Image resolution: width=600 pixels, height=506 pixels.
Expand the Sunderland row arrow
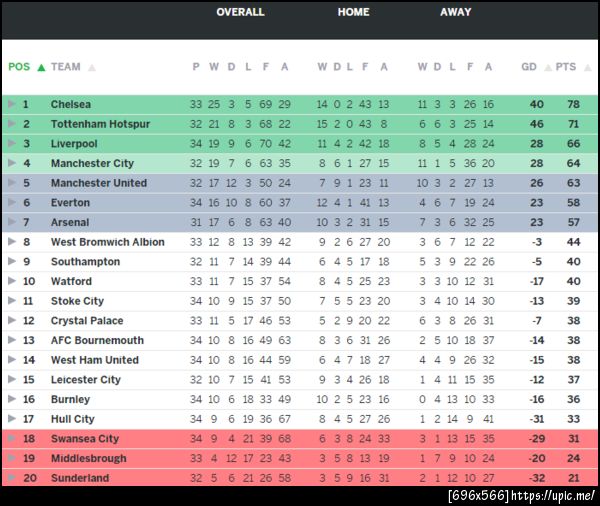tap(12, 478)
